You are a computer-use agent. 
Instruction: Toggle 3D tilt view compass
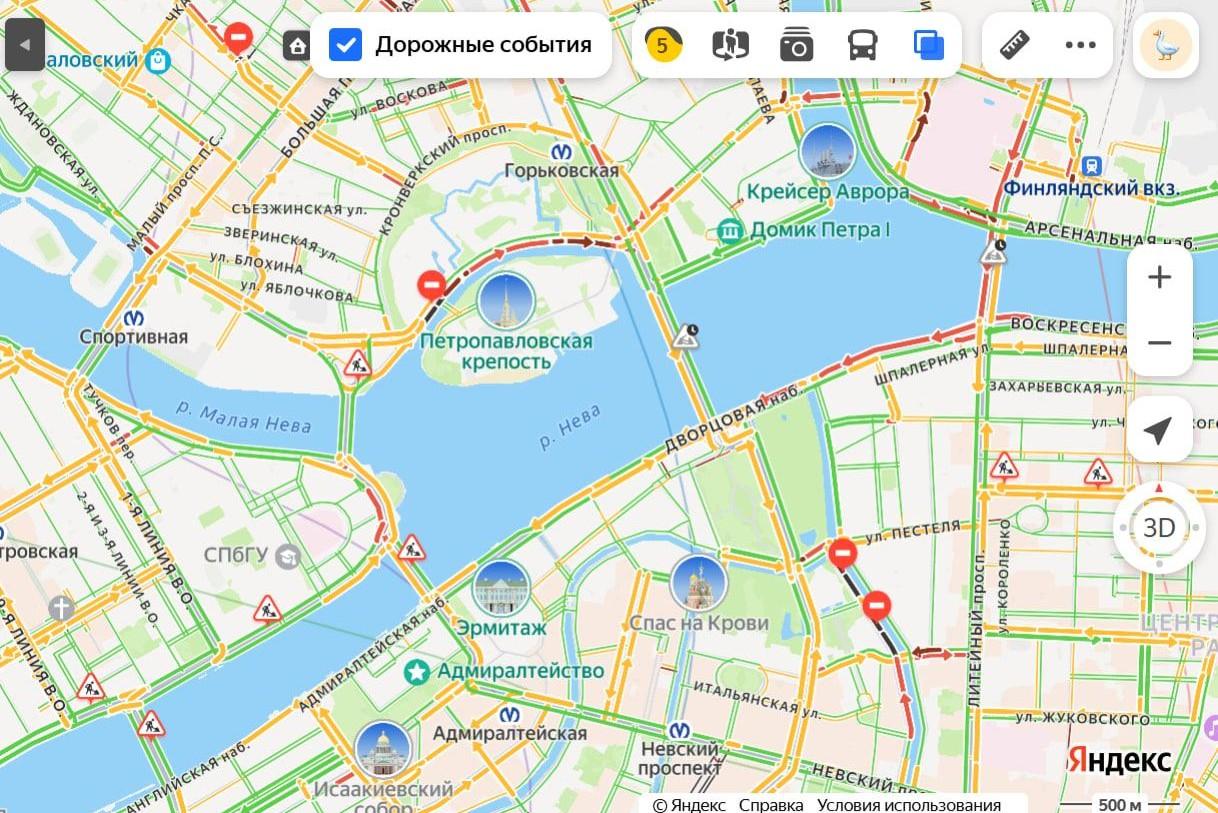(x=1159, y=528)
